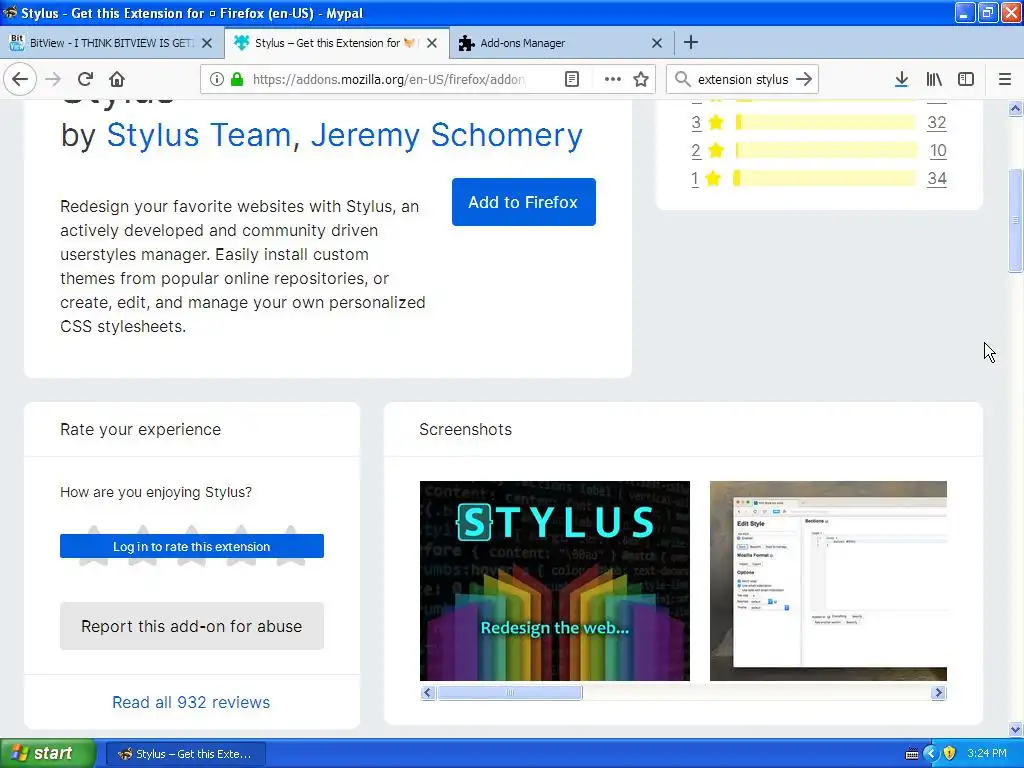
Task: Open the hamburger application menu
Action: [1004, 79]
